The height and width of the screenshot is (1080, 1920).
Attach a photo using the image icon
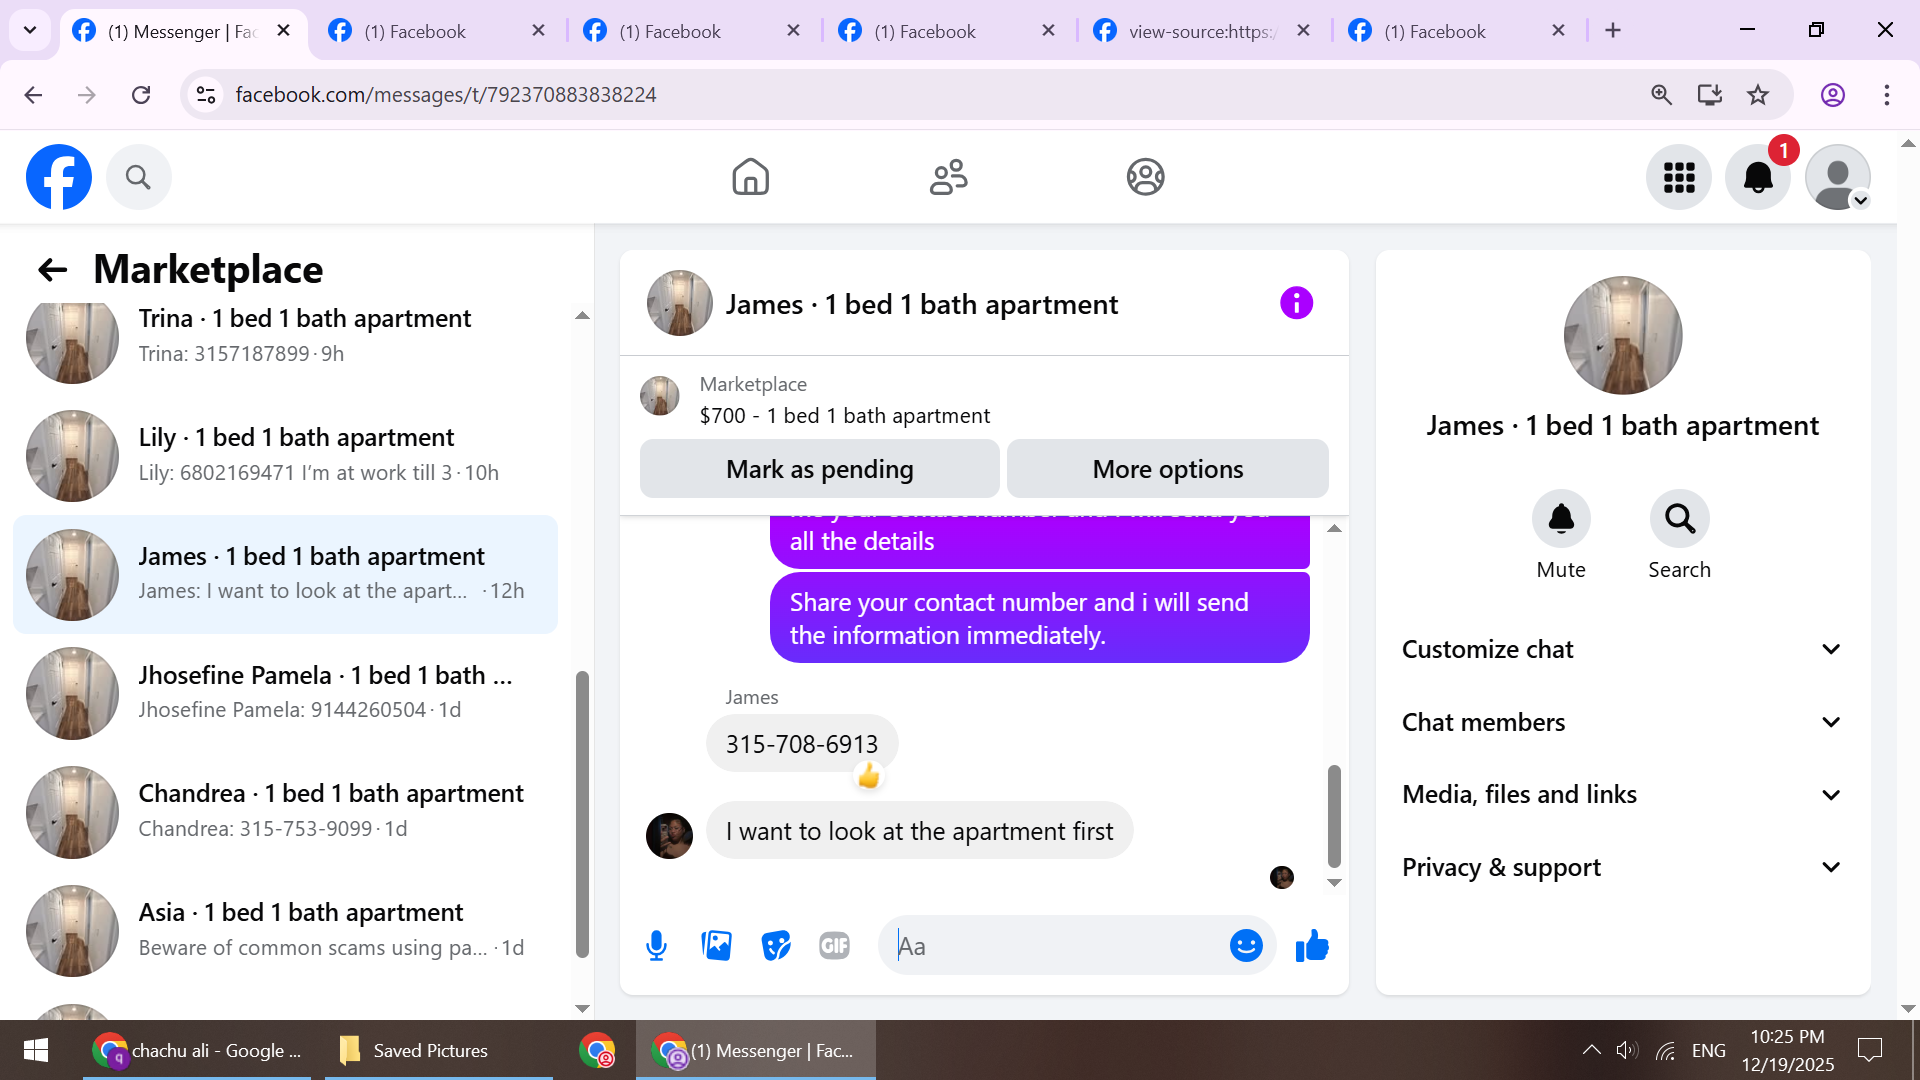tap(716, 946)
